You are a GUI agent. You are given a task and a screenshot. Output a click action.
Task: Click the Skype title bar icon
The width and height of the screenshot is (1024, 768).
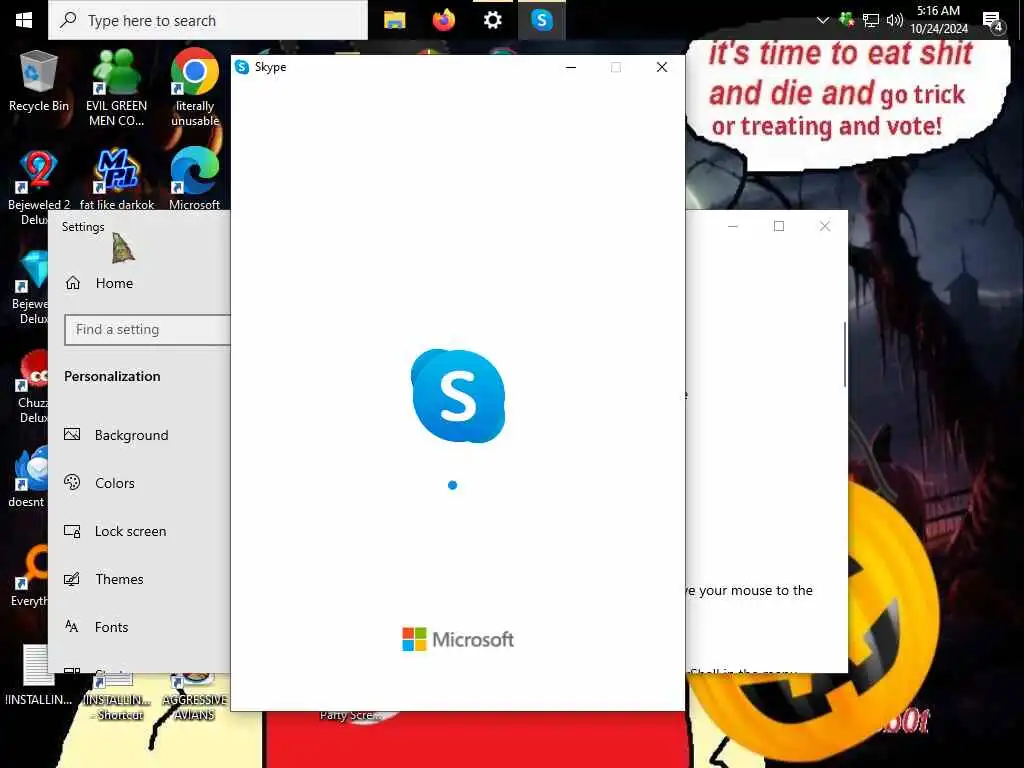click(x=242, y=67)
